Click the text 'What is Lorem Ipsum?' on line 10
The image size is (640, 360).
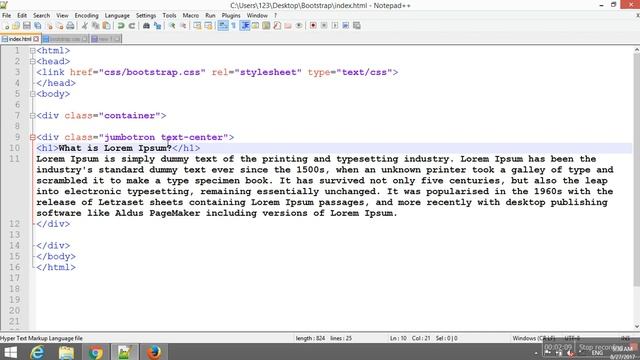[x=115, y=148]
